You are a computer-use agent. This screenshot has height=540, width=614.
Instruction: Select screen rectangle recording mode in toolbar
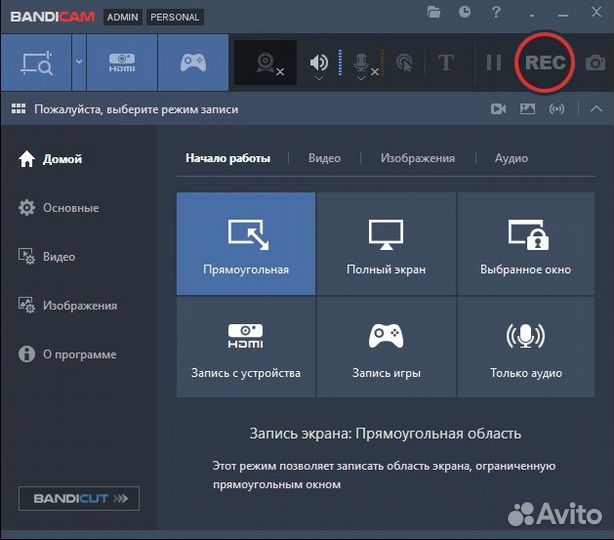click(36, 63)
